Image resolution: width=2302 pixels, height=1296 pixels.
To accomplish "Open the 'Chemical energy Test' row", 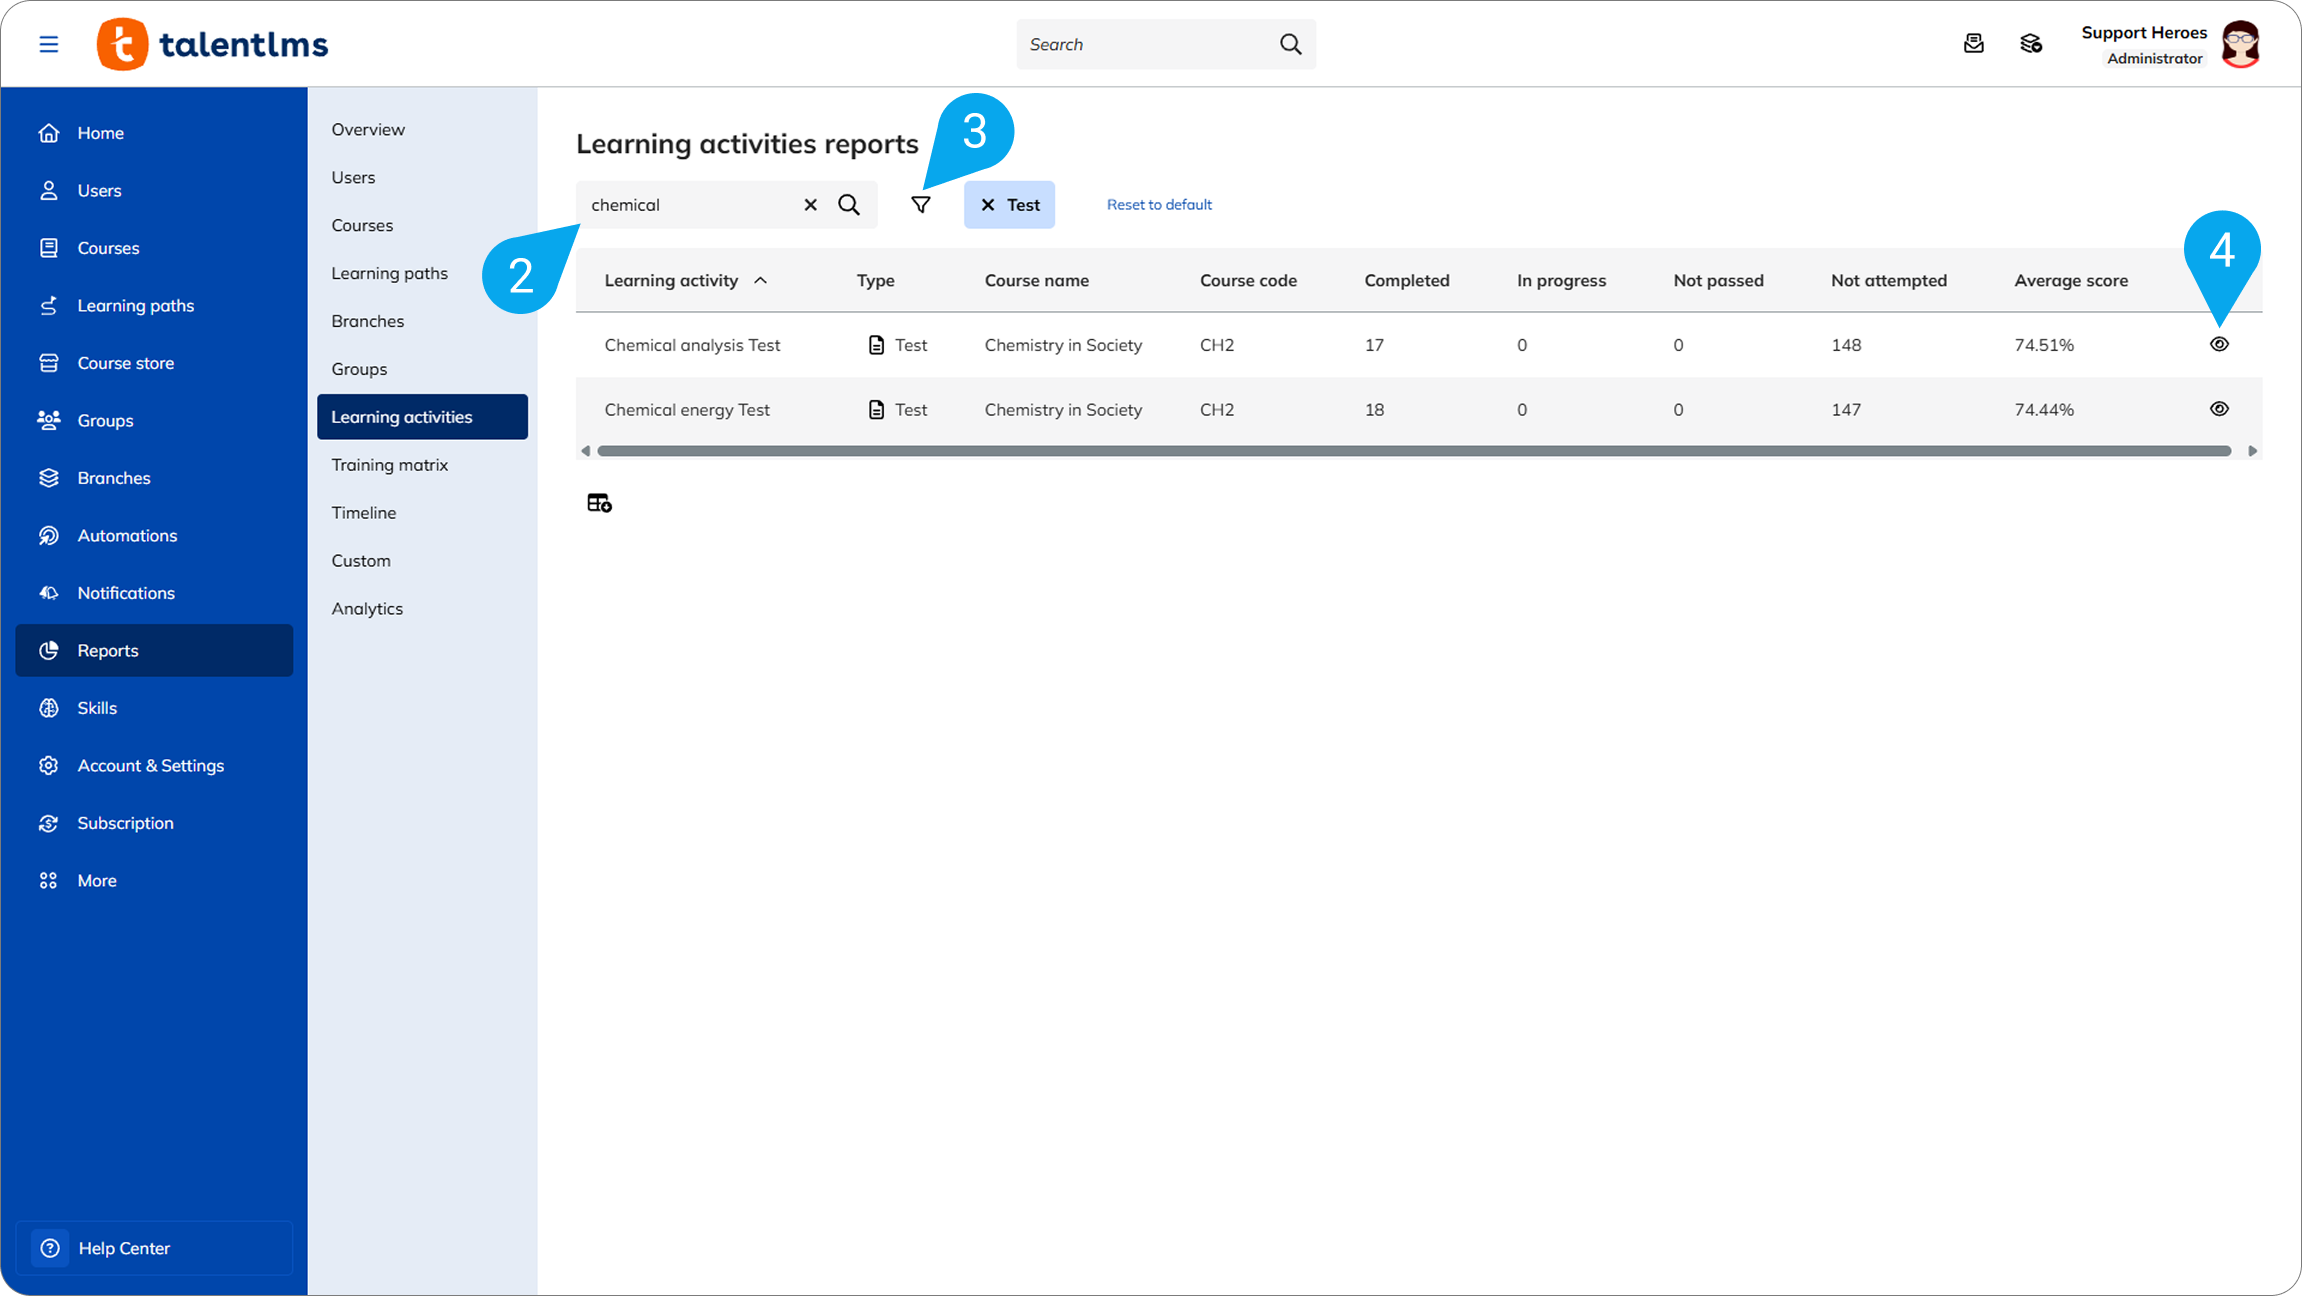I will coord(1419,410).
